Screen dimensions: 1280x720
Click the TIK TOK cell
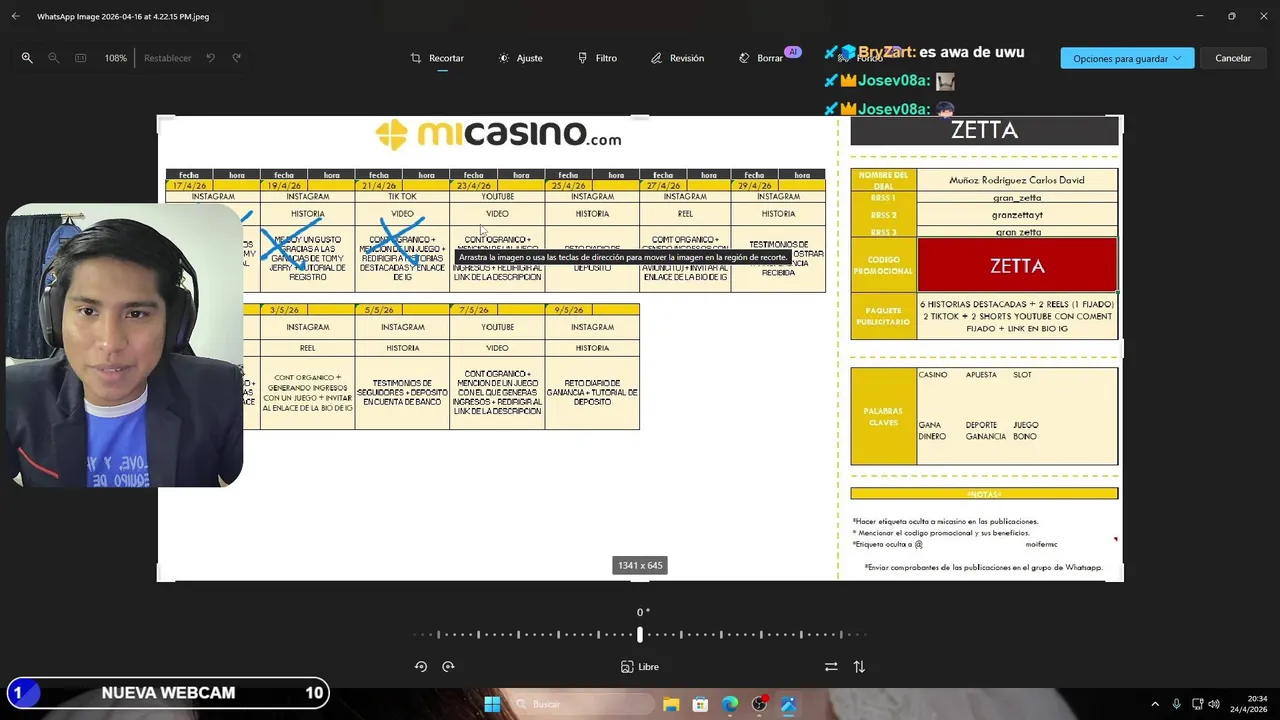402,197
